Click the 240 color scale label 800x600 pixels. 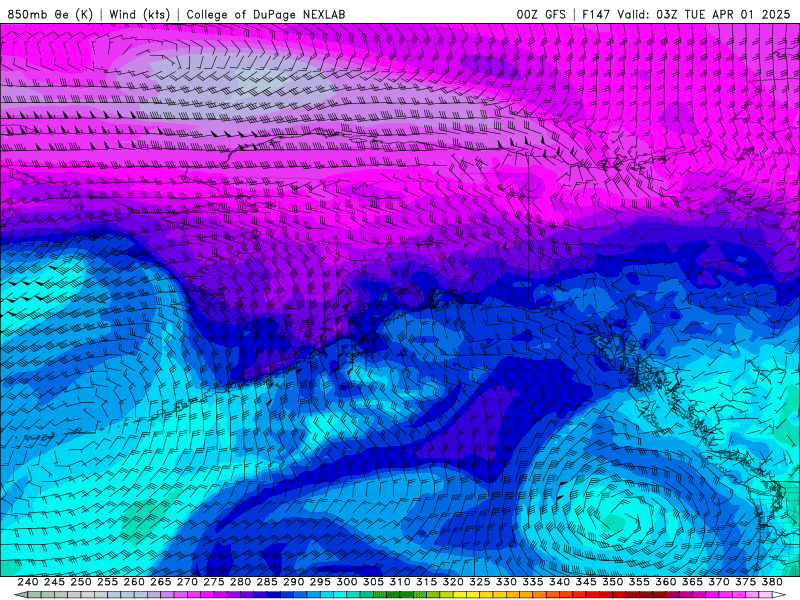[28, 582]
